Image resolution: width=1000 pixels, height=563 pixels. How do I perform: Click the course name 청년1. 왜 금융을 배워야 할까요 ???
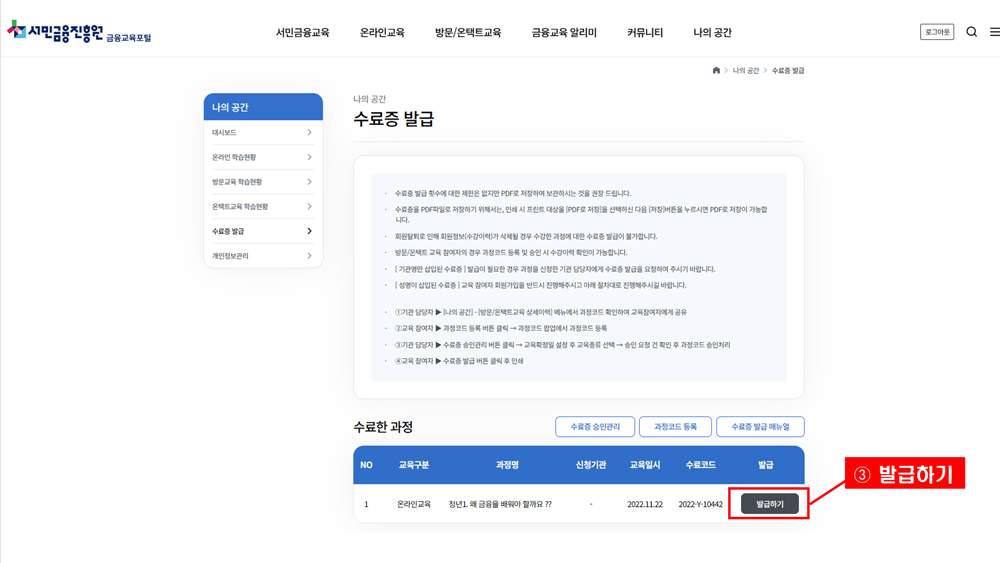tap(500, 504)
